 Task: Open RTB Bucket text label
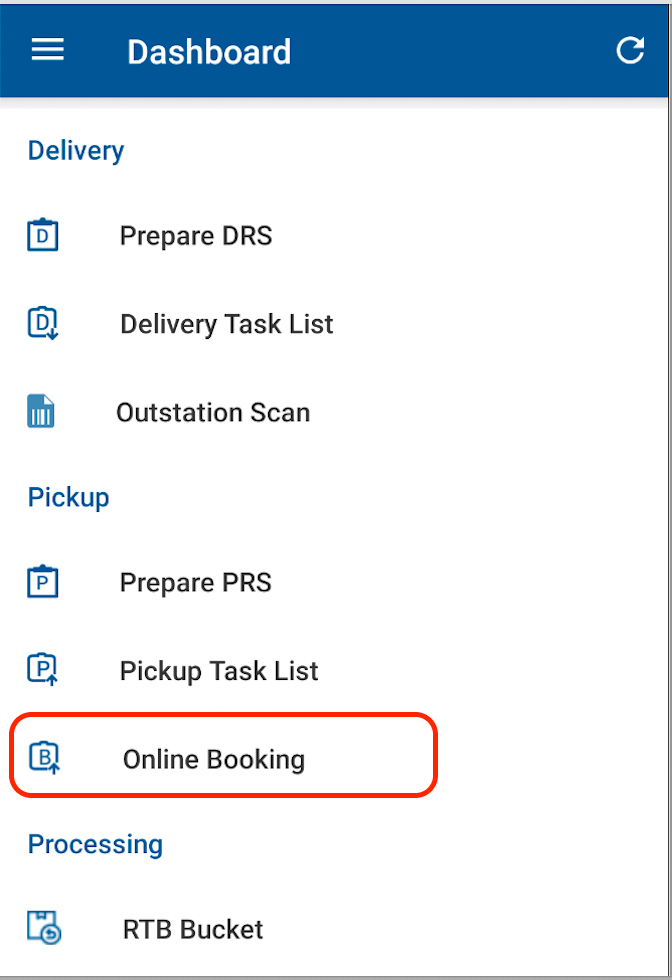193,929
